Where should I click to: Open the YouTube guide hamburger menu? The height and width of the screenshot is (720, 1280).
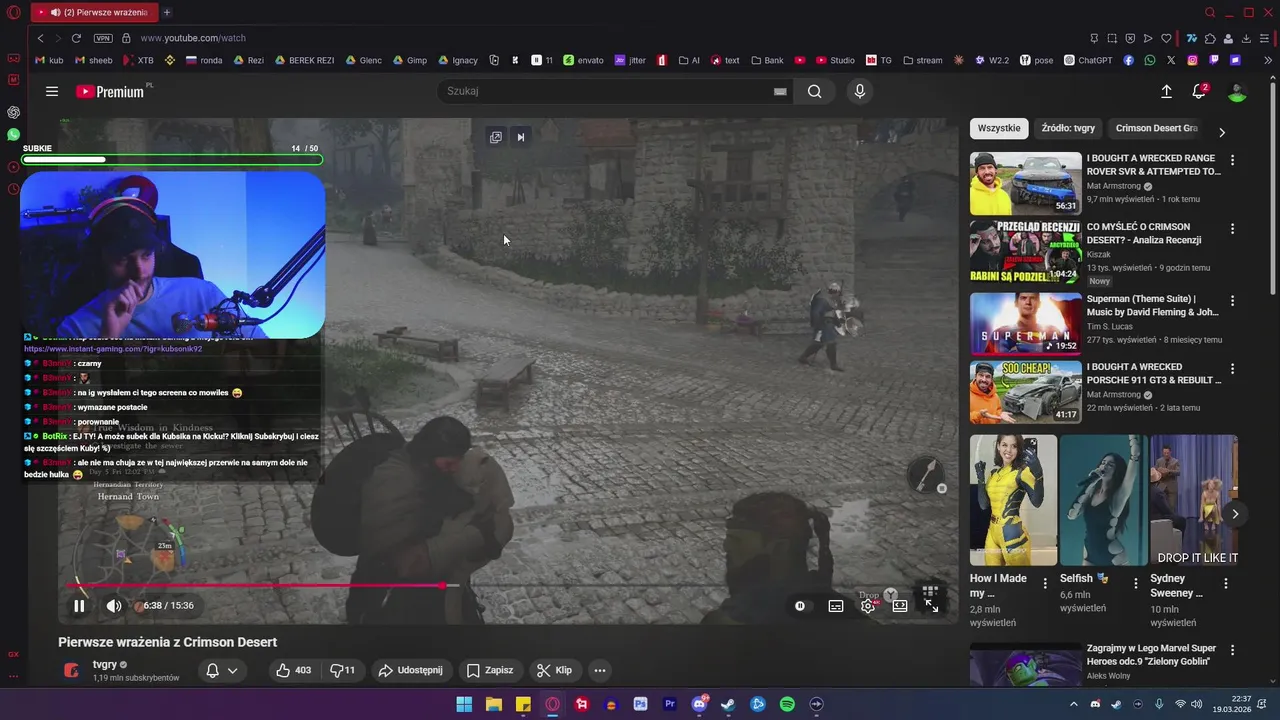pyautogui.click(x=52, y=91)
